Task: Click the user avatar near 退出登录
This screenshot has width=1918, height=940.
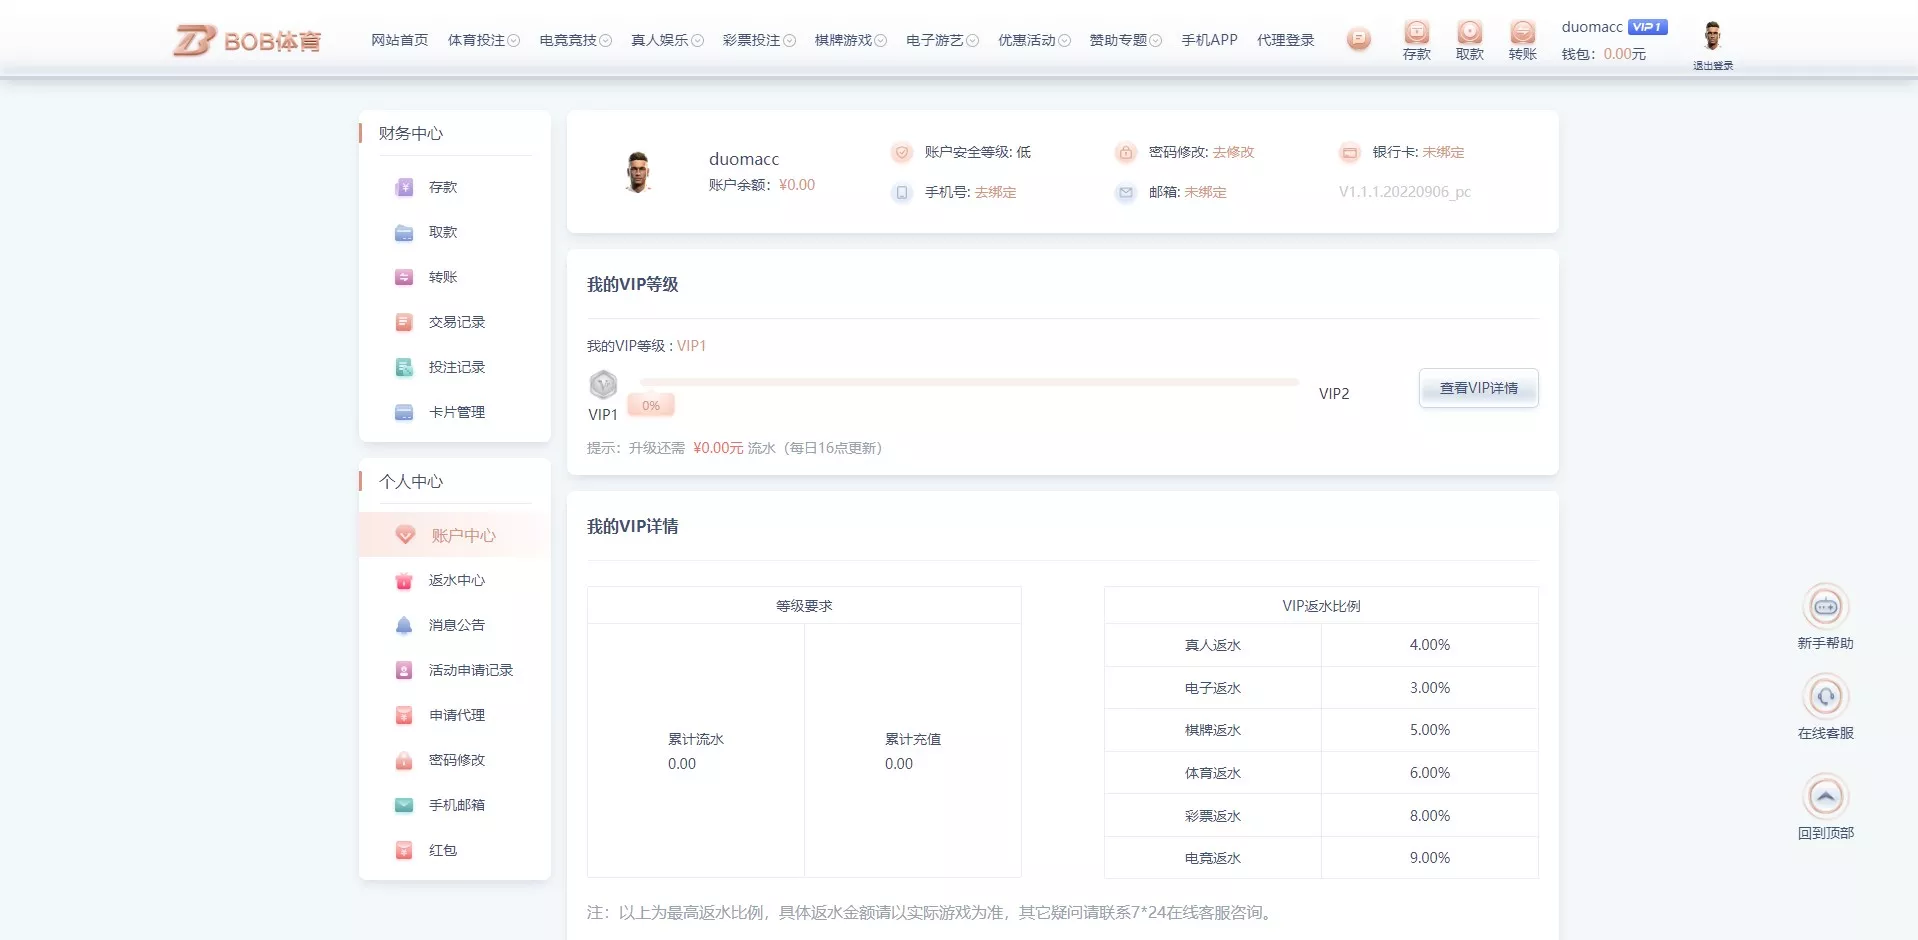Action: click(x=1713, y=32)
